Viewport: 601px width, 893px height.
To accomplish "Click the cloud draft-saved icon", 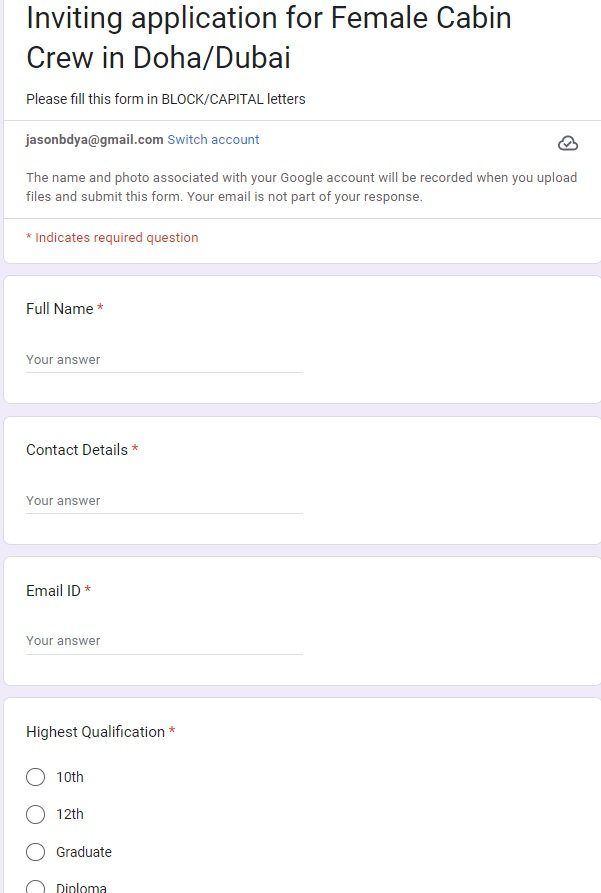I will (x=567, y=143).
